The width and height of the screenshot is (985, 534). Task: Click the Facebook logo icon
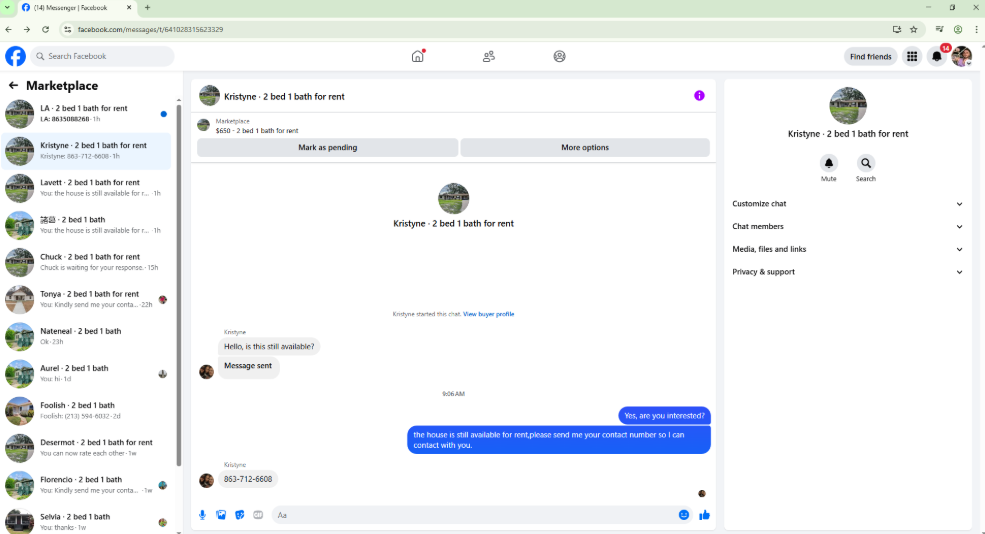[16, 56]
